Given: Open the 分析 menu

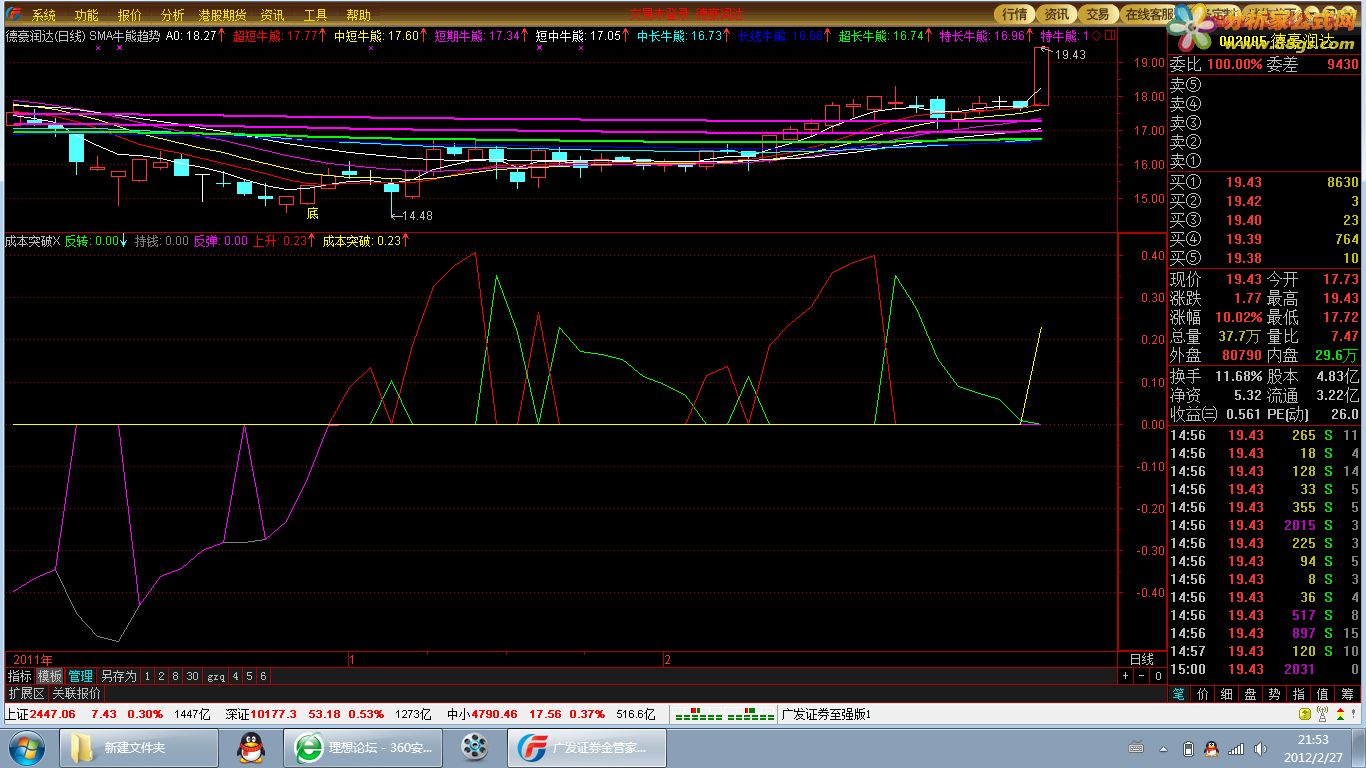Looking at the screenshot, I should click(x=172, y=15).
